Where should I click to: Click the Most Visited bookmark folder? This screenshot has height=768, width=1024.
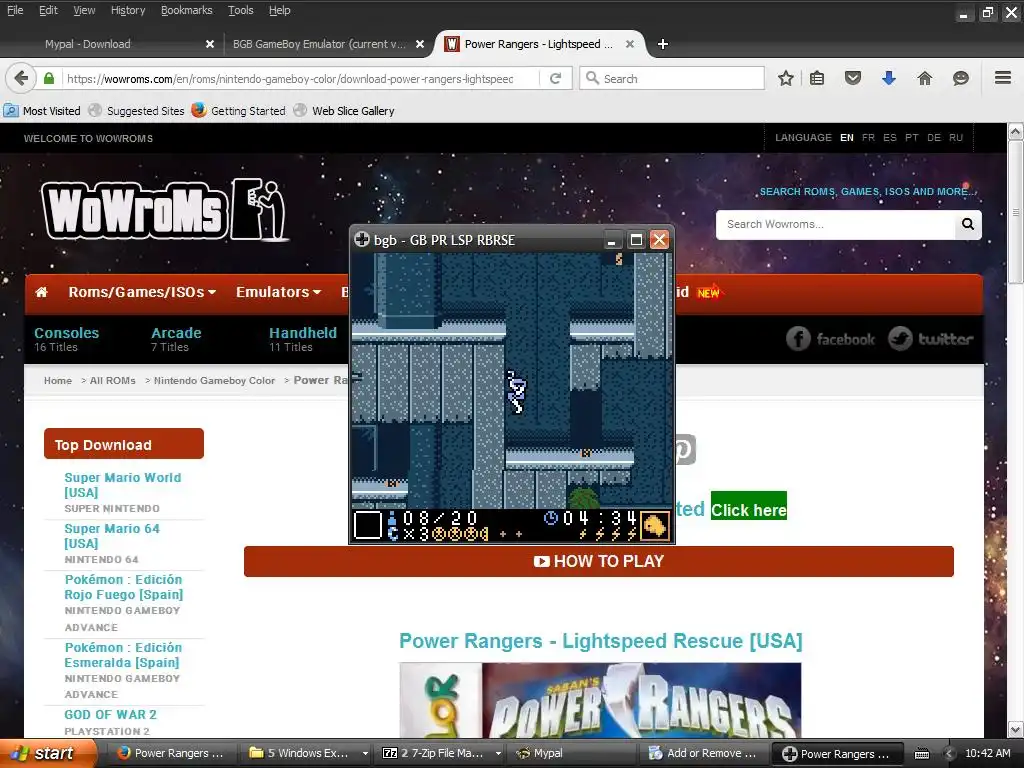(42, 111)
